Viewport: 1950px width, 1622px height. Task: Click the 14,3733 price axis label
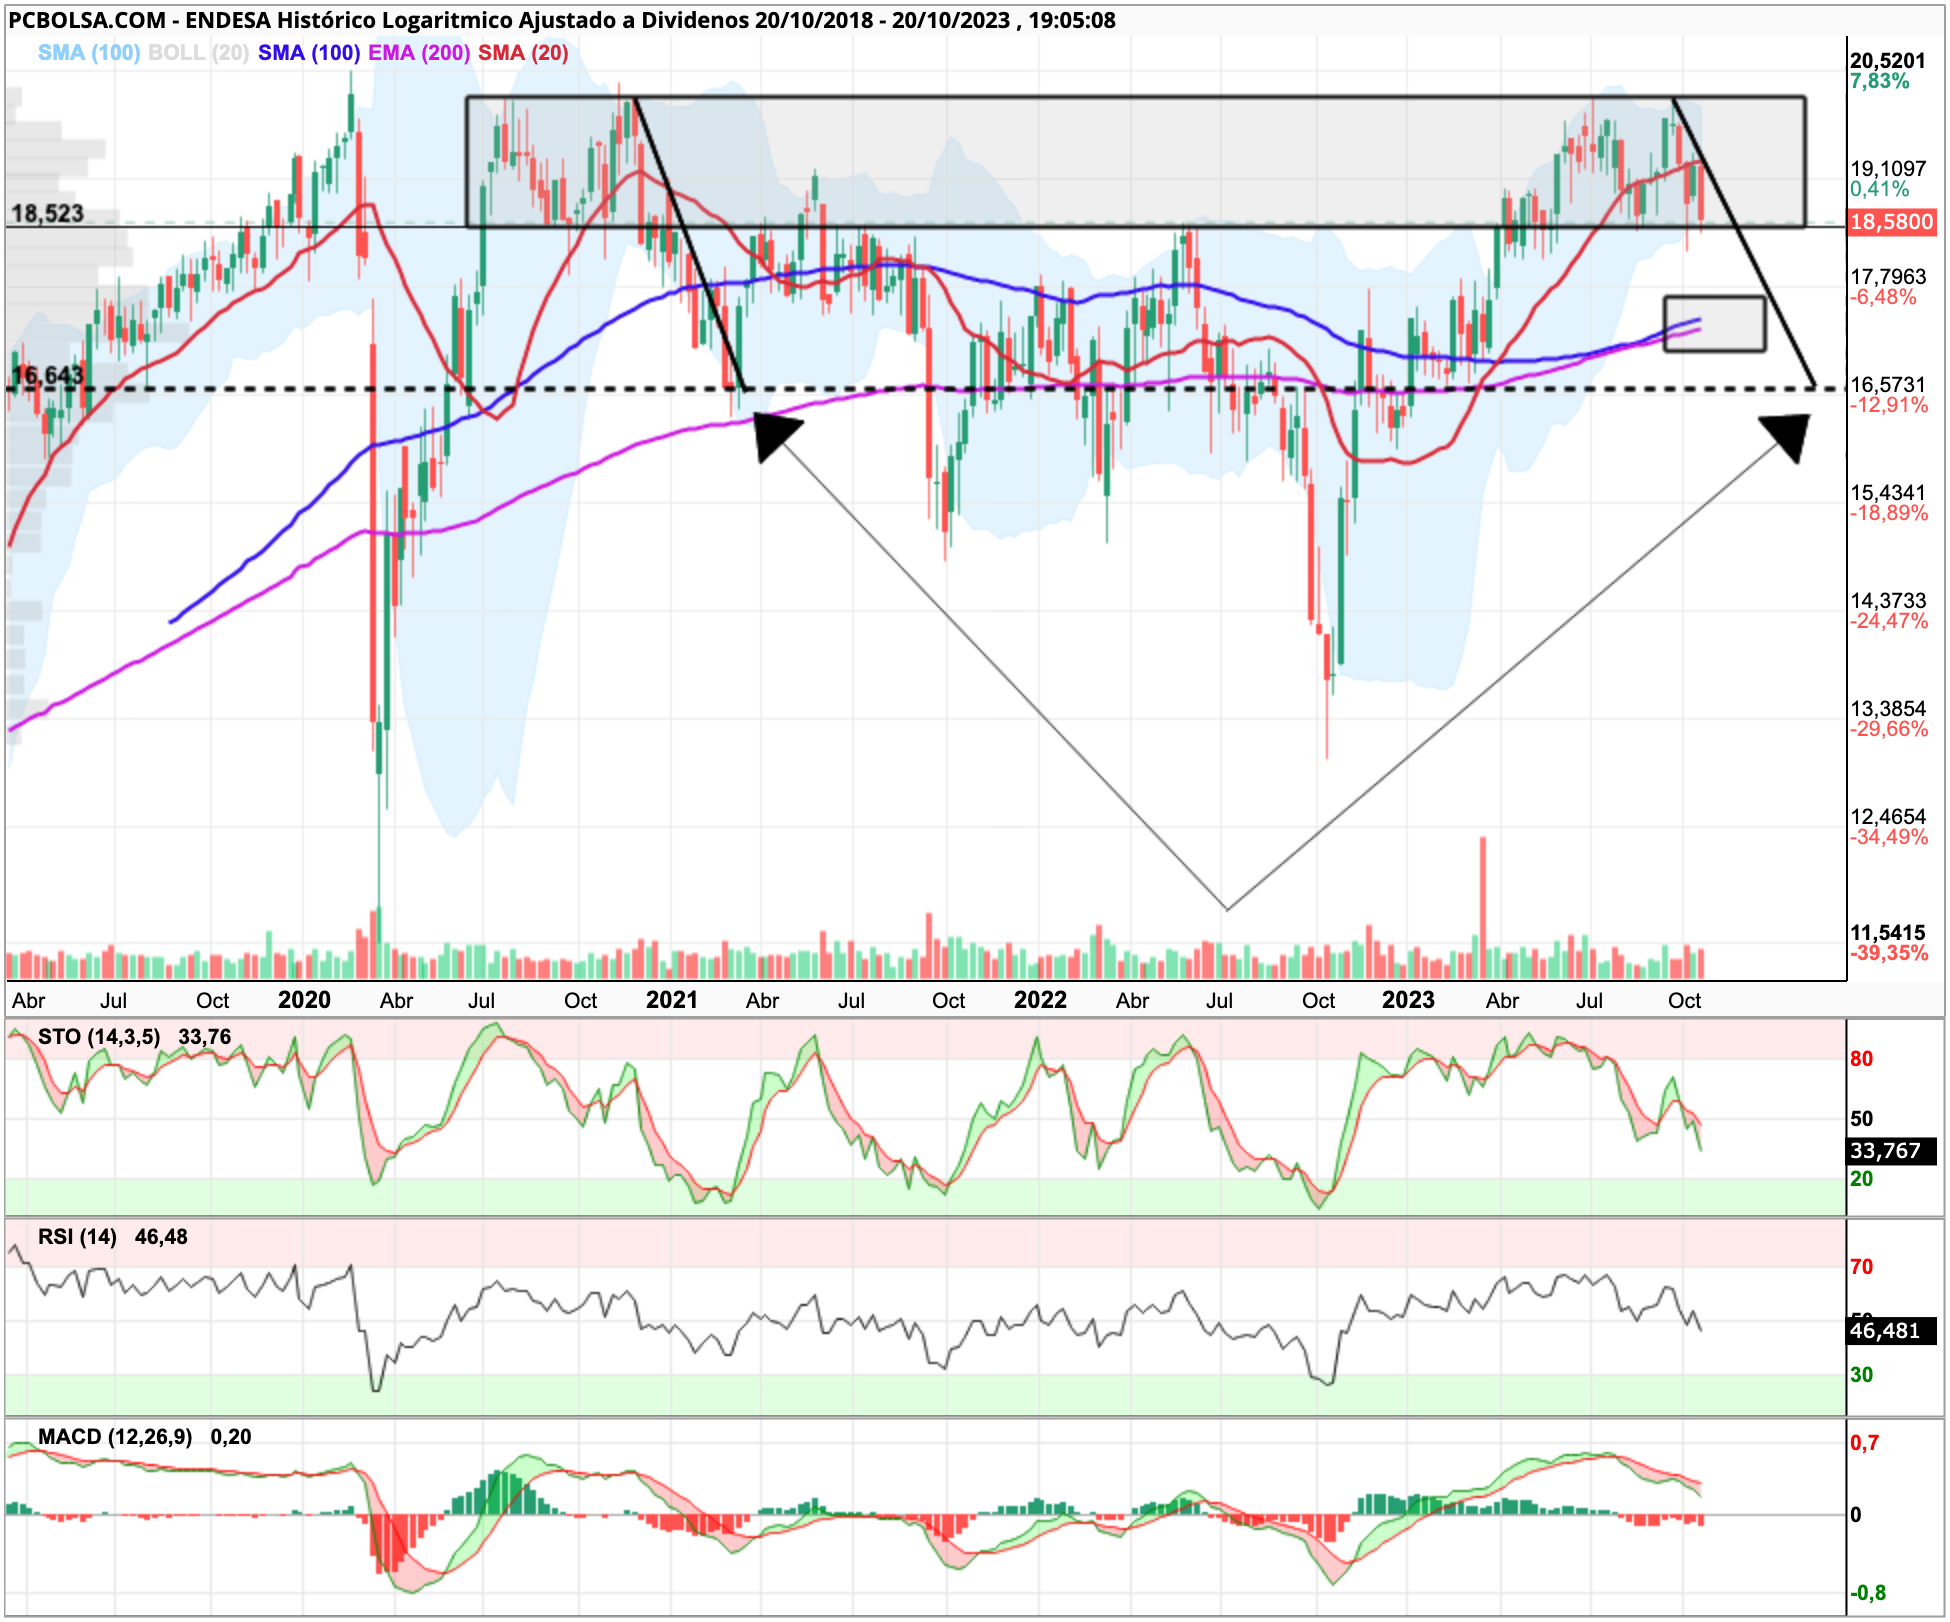pos(1887,601)
